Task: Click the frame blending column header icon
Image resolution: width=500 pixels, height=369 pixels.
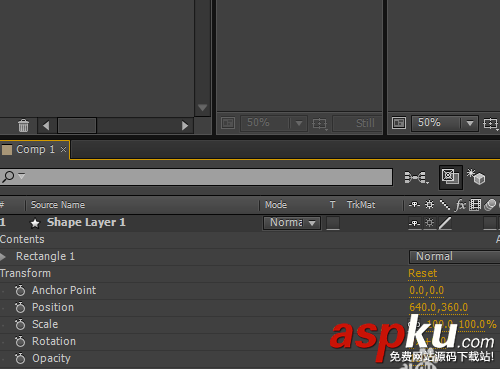Action: [x=475, y=205]
